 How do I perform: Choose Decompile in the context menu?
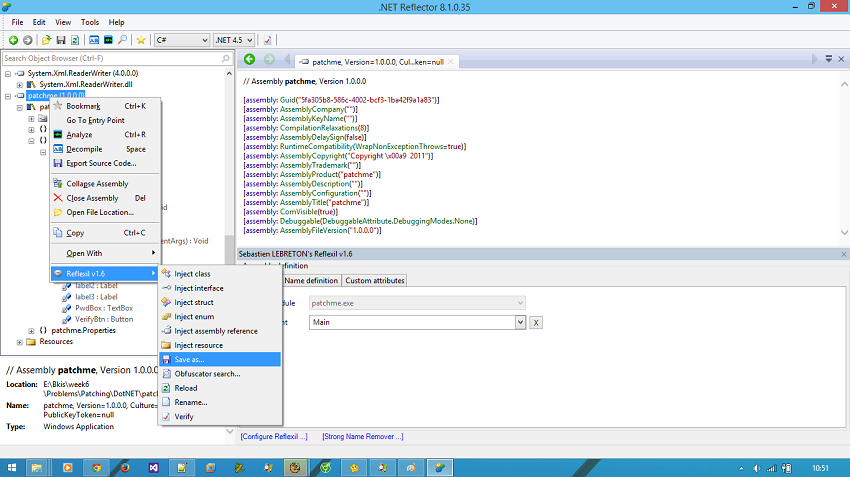(x=106, y=149)
